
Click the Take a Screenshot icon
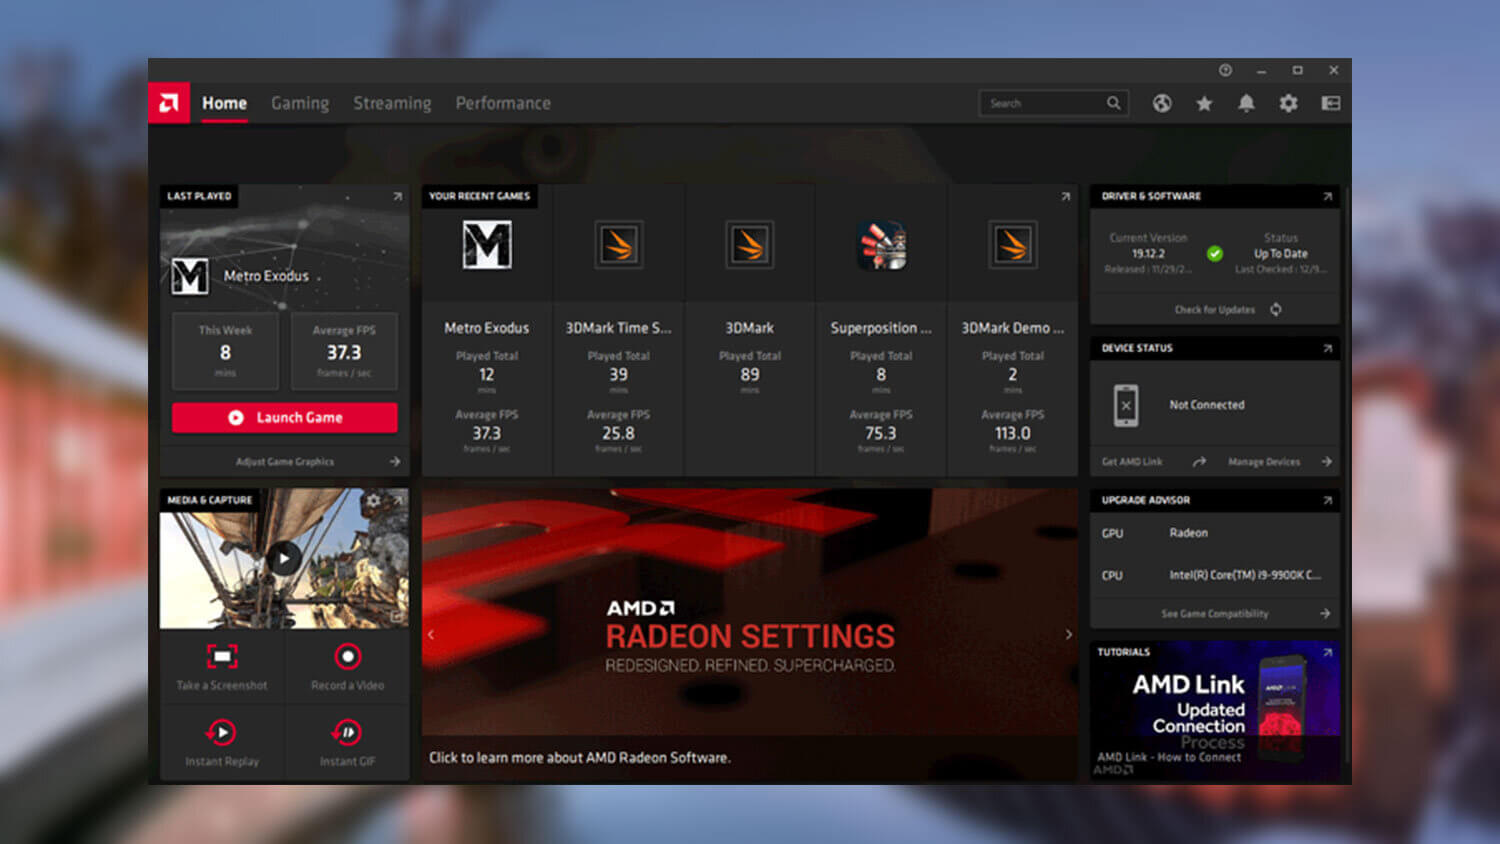tap(222, 657)
